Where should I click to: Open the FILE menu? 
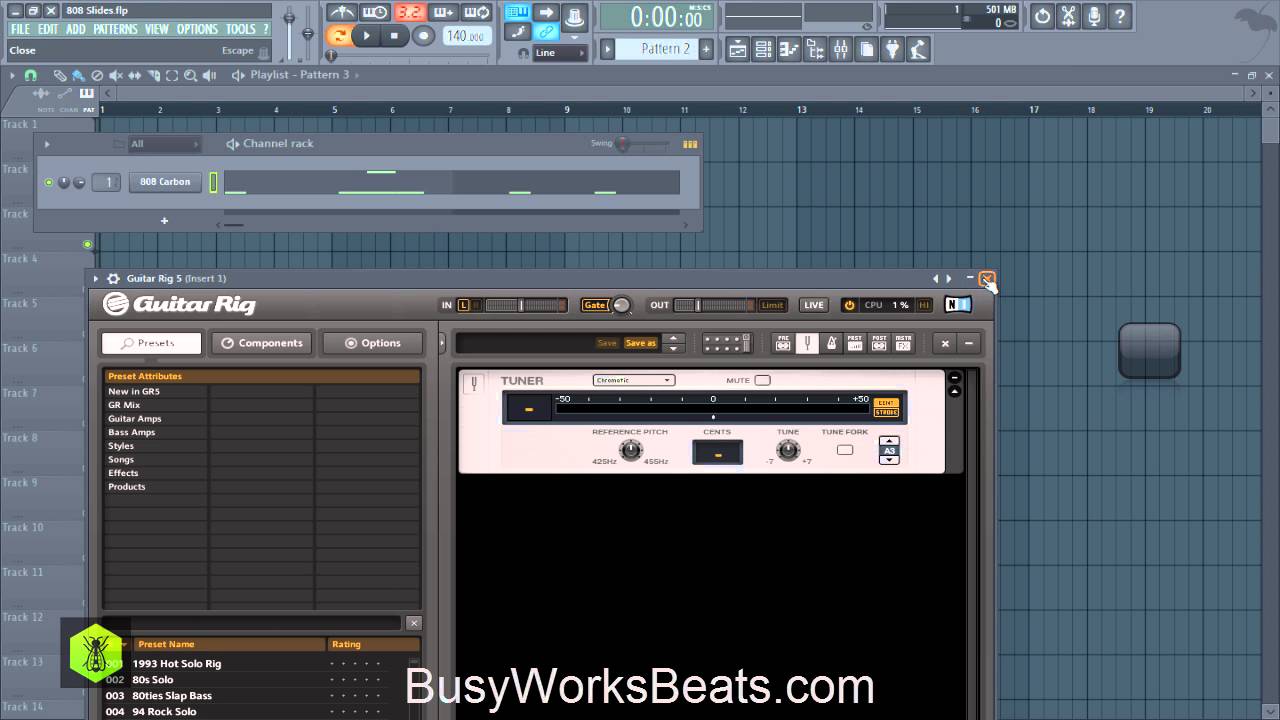click(20, 29)
